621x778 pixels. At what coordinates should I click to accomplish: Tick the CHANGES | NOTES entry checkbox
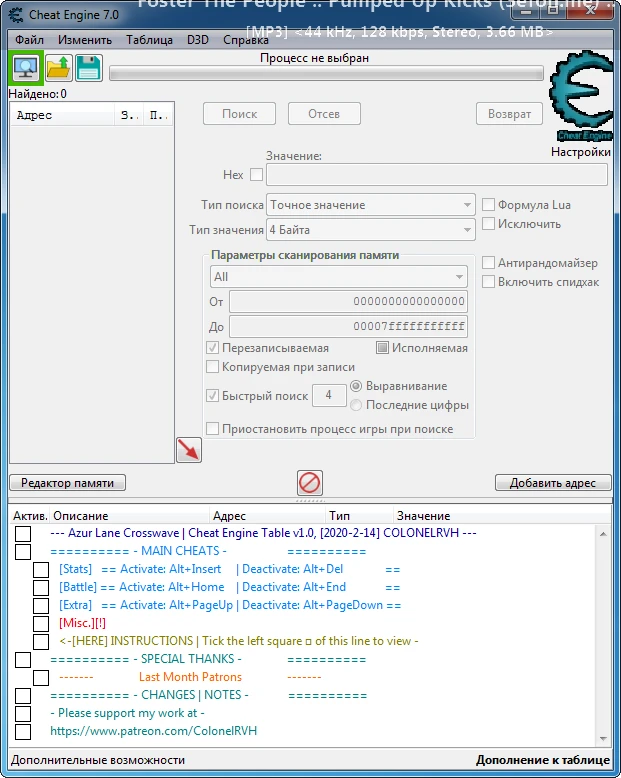[23, 696]
